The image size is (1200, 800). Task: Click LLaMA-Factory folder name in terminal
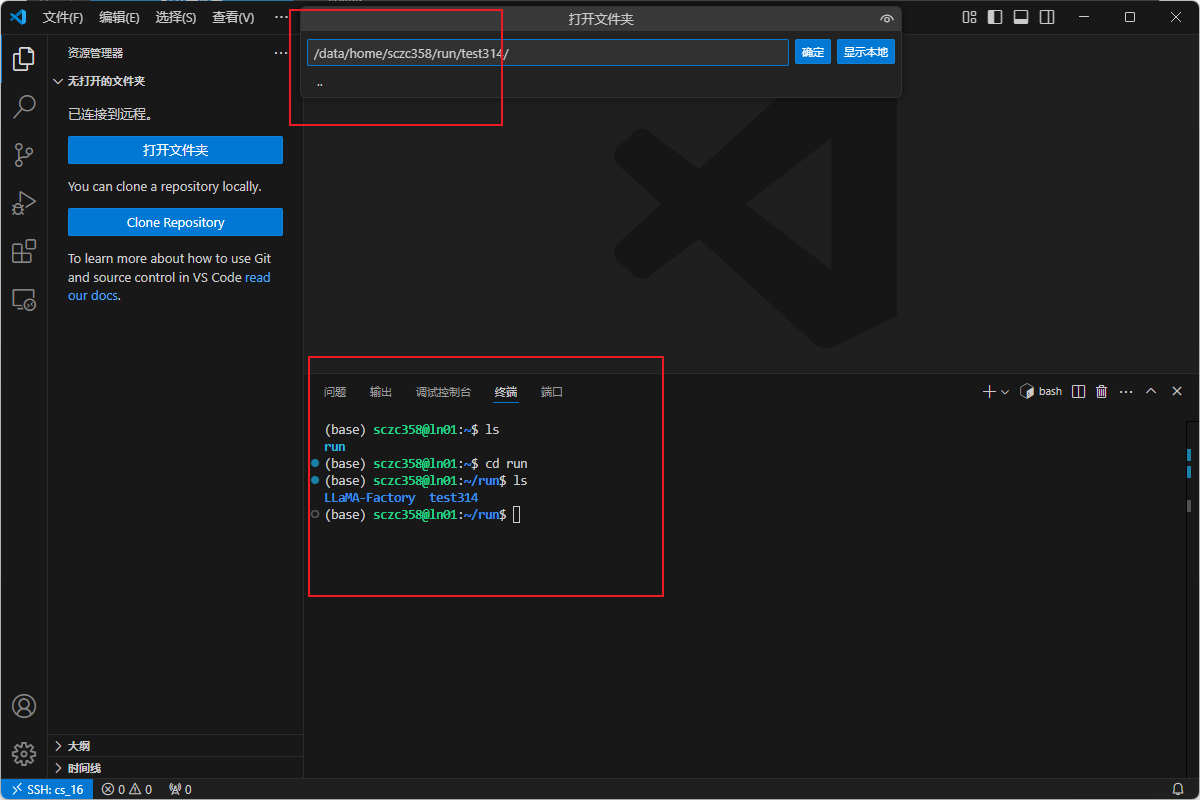369,497
